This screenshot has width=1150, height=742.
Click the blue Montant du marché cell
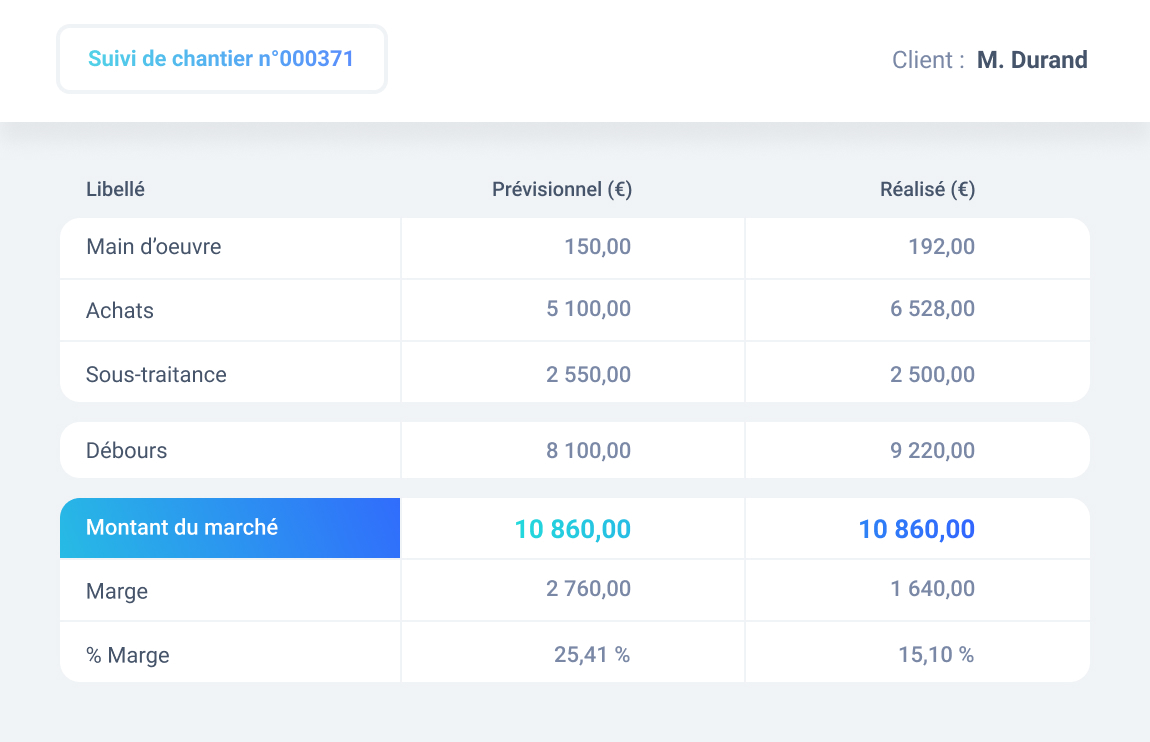(230, 528)
